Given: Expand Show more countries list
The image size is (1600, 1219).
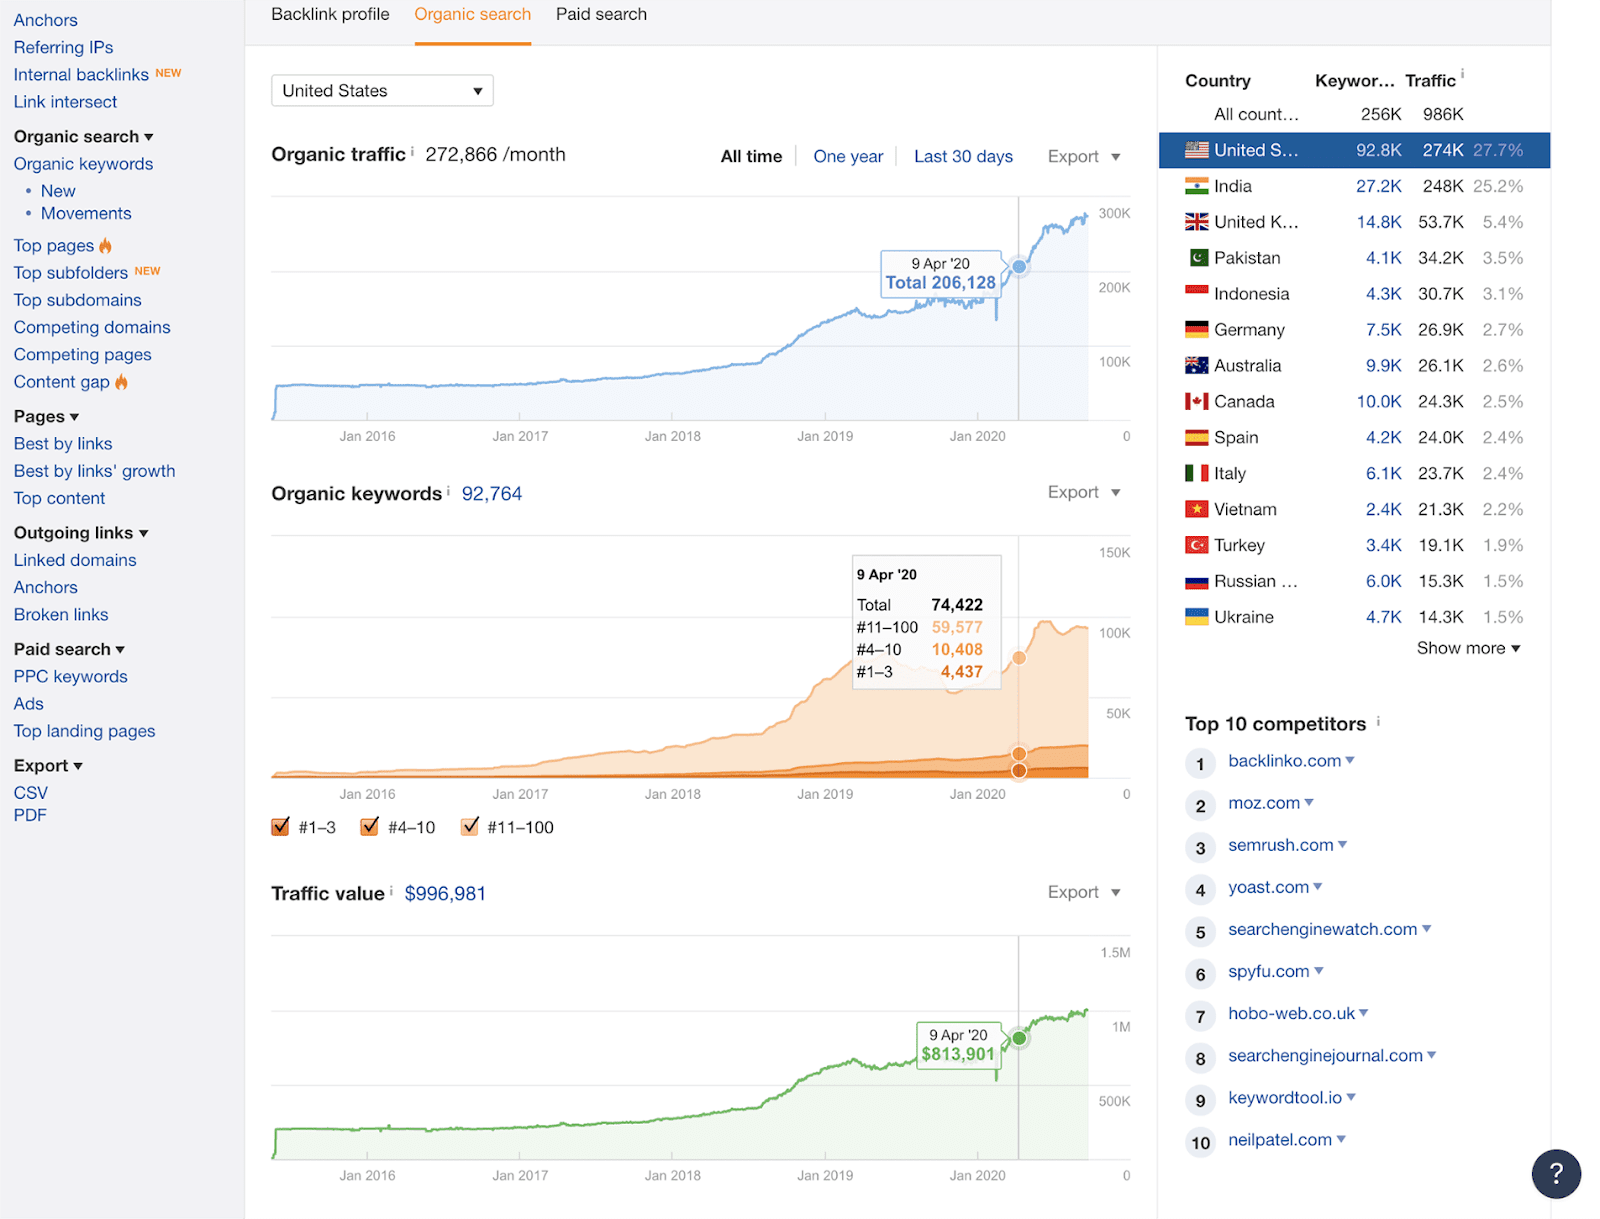Looking at the screenshot, I should (x=1467, y=648).
